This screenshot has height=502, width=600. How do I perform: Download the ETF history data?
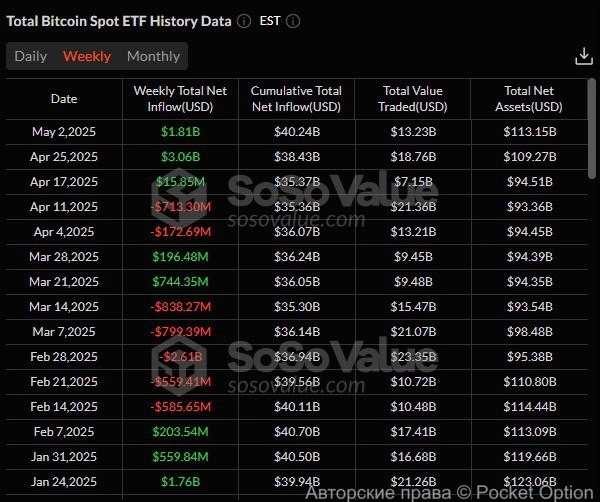pos(584,57)
